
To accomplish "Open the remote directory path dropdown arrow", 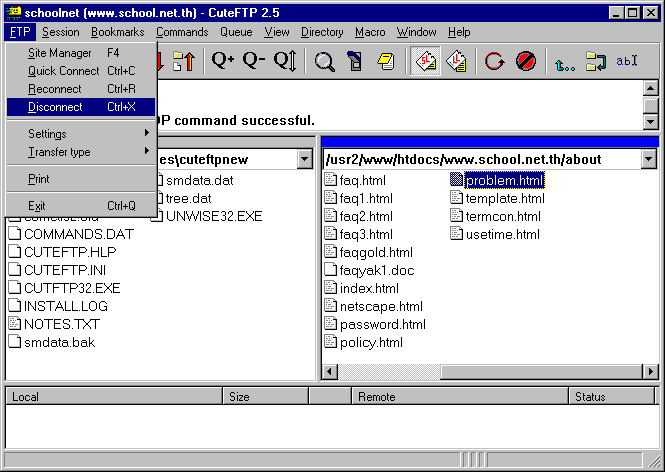I will coord(649,159).
